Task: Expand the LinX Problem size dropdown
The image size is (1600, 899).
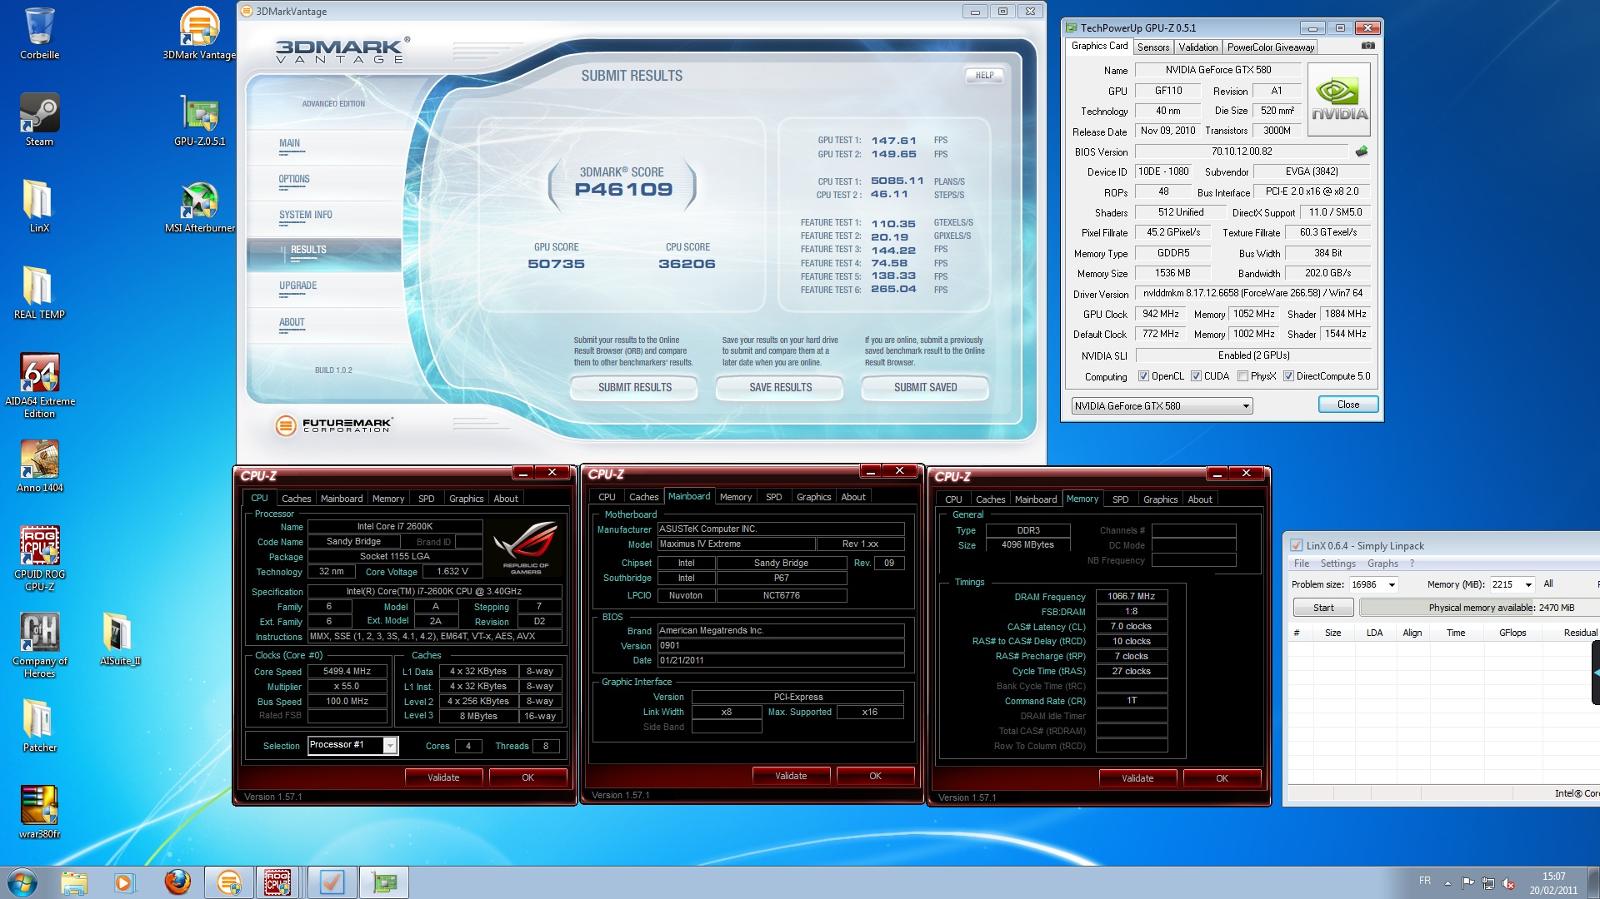Action: tap(1391, 585)
